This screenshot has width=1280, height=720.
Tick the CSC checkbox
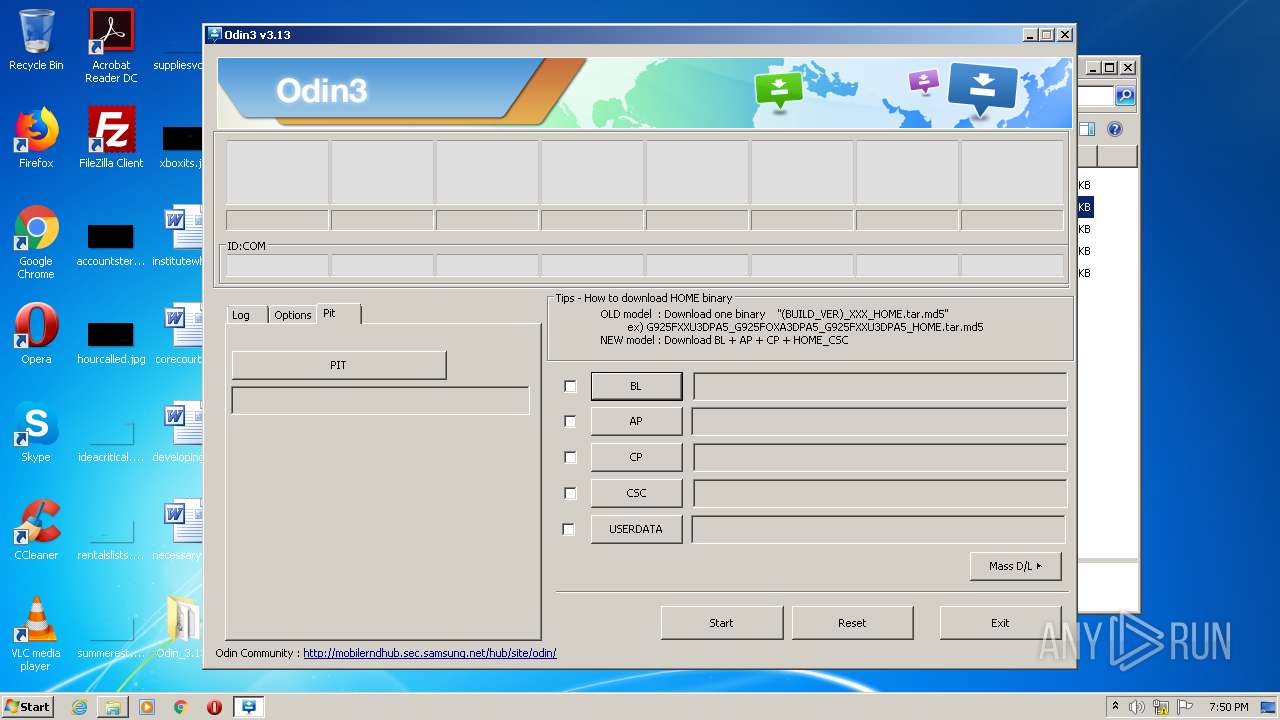[x=570, y=493]
